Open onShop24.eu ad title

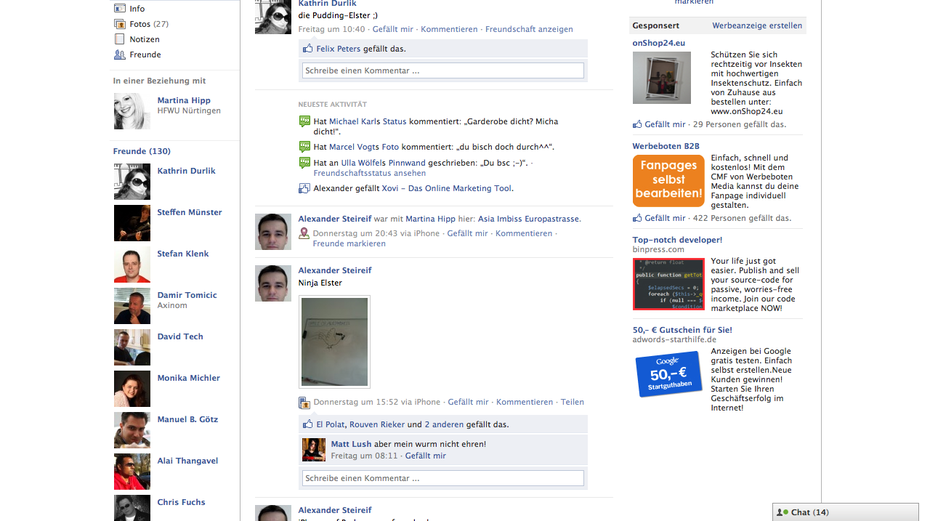658,43
